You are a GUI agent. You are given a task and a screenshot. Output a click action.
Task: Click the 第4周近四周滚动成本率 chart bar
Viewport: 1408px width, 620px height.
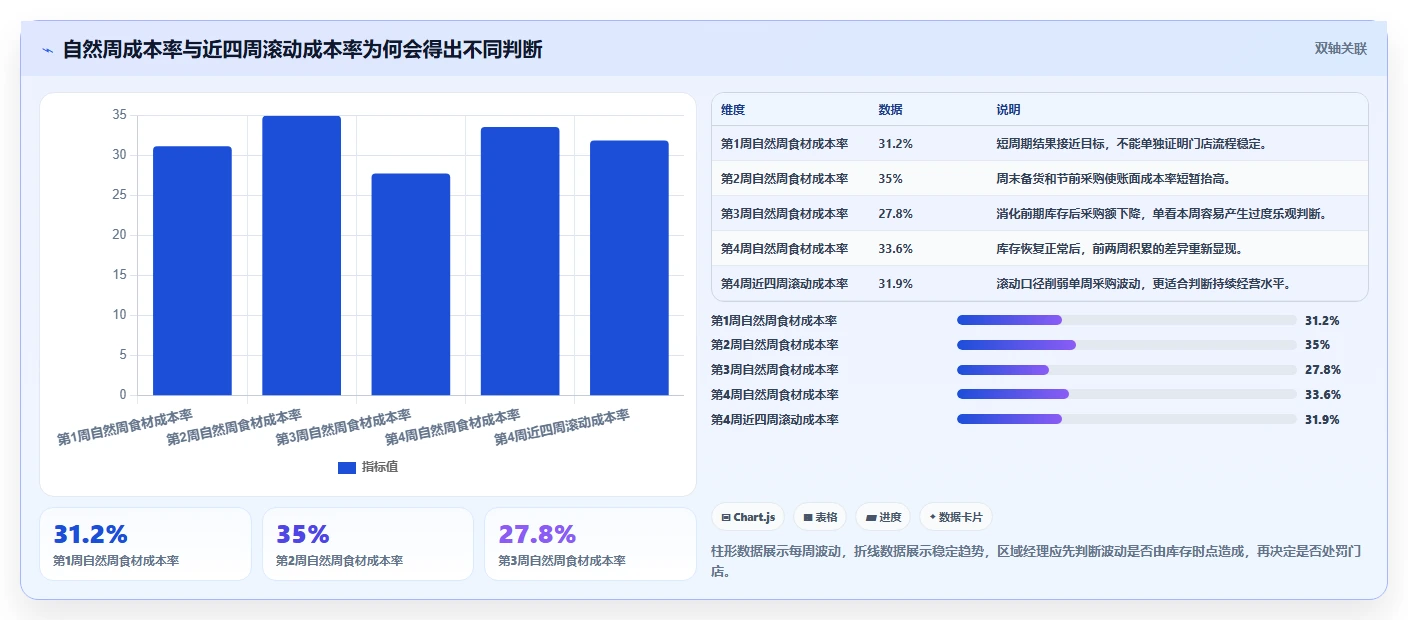(629, 268)
